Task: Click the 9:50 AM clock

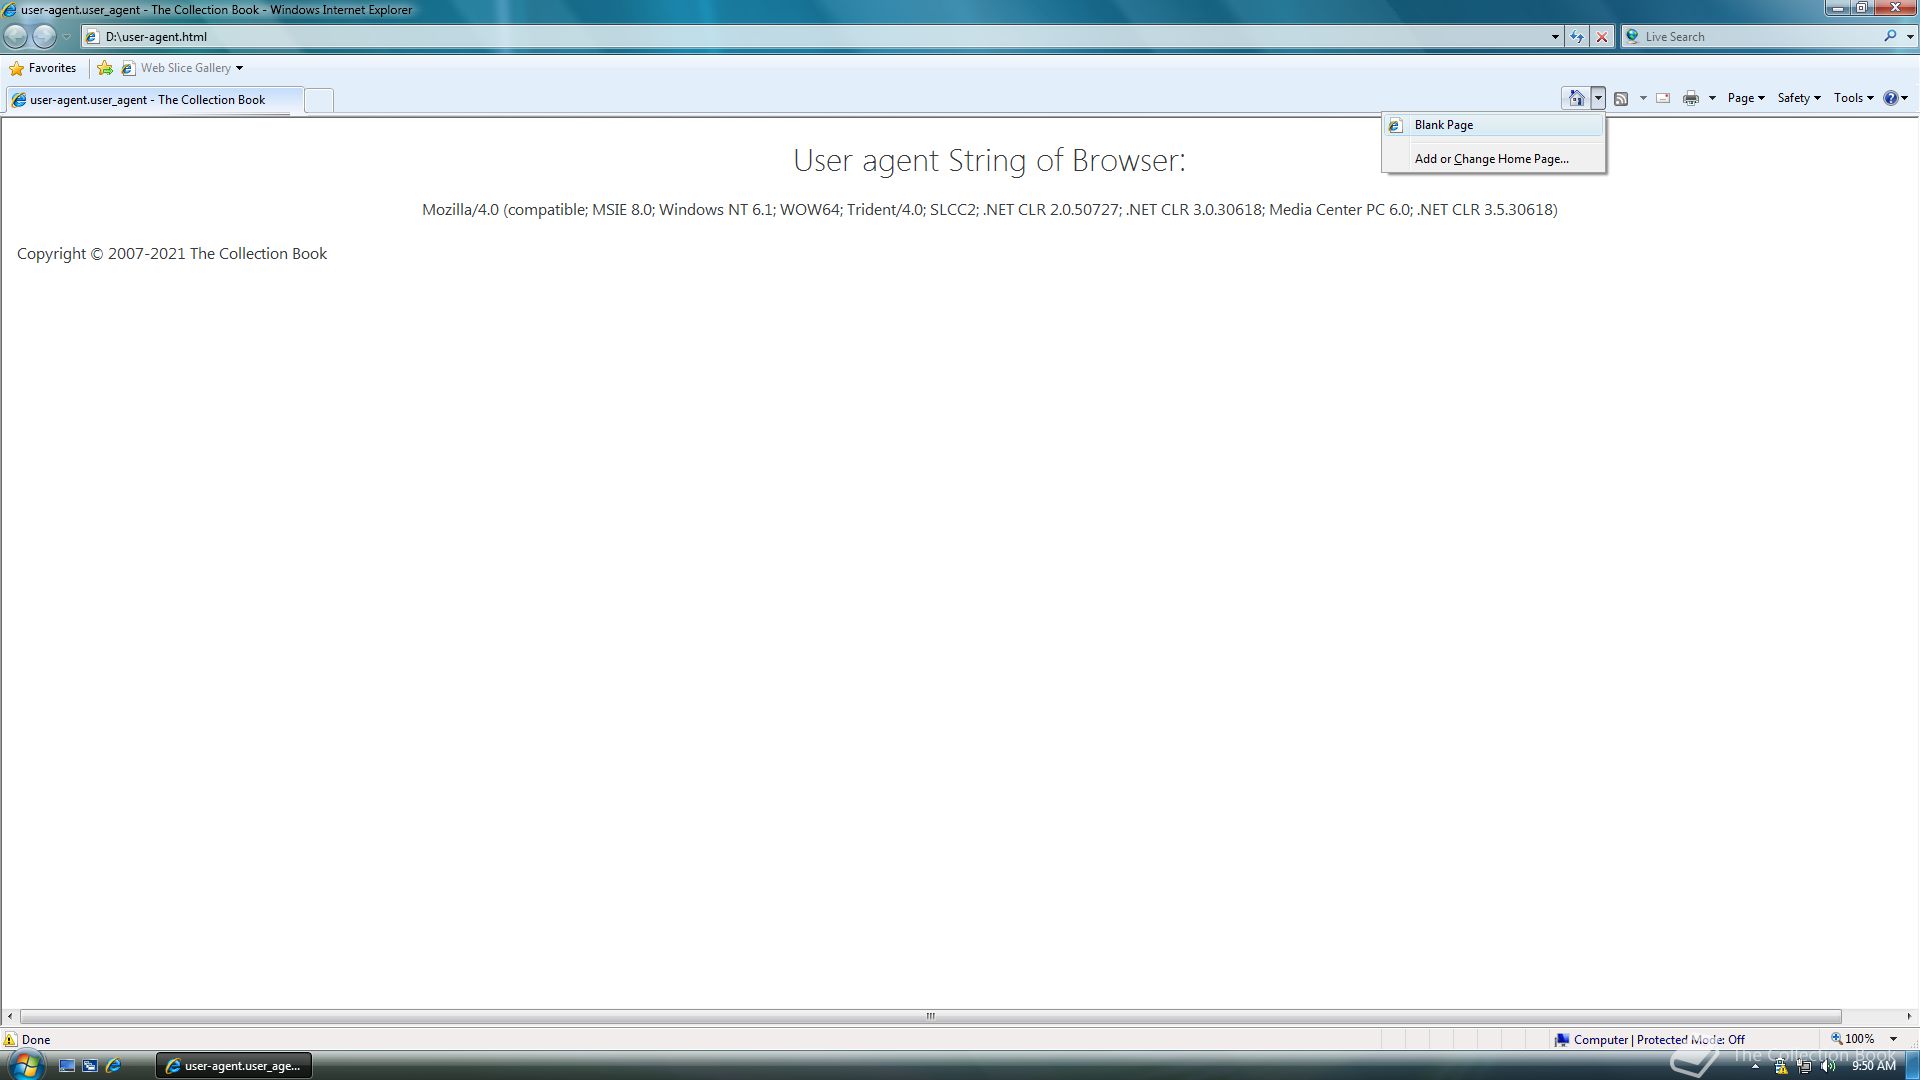Action: 1873,1066
